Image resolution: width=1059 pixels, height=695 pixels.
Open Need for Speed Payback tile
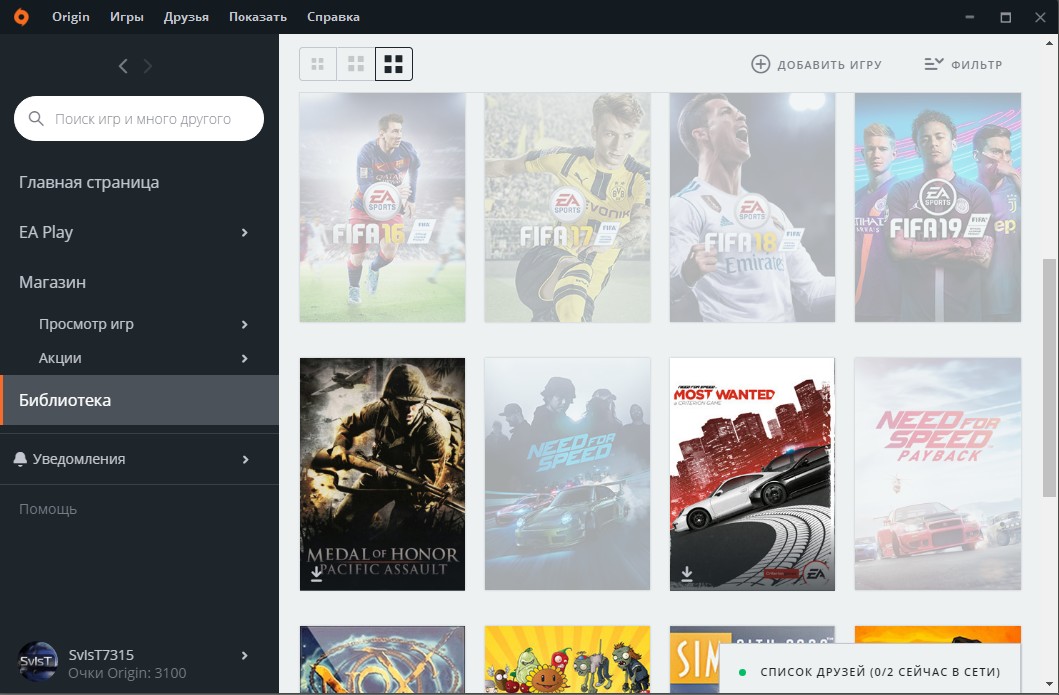[937, 474]
